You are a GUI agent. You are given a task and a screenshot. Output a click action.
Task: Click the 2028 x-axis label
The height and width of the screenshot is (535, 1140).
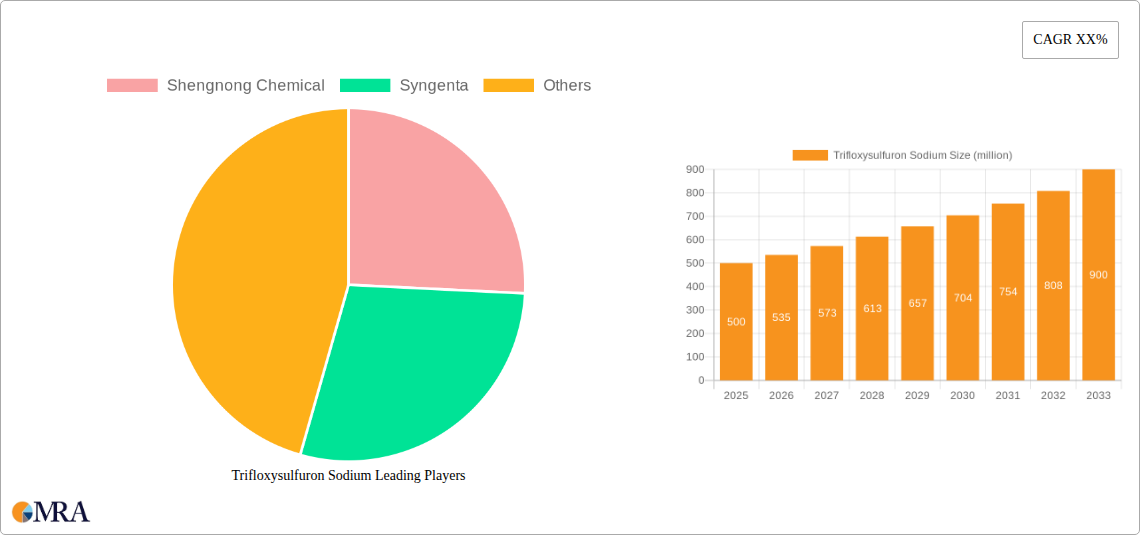pos(872,396)
